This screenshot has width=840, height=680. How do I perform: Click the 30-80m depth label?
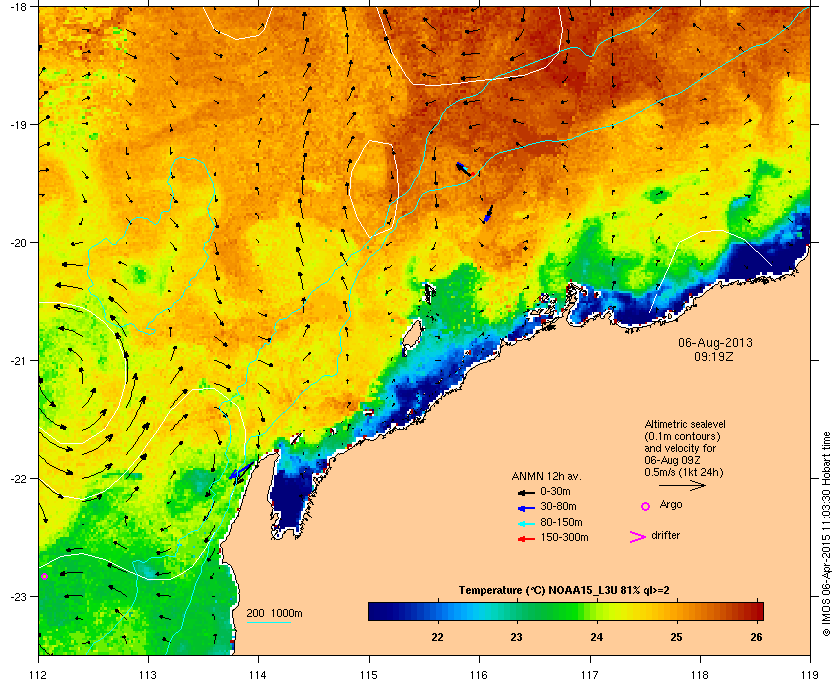558,506
